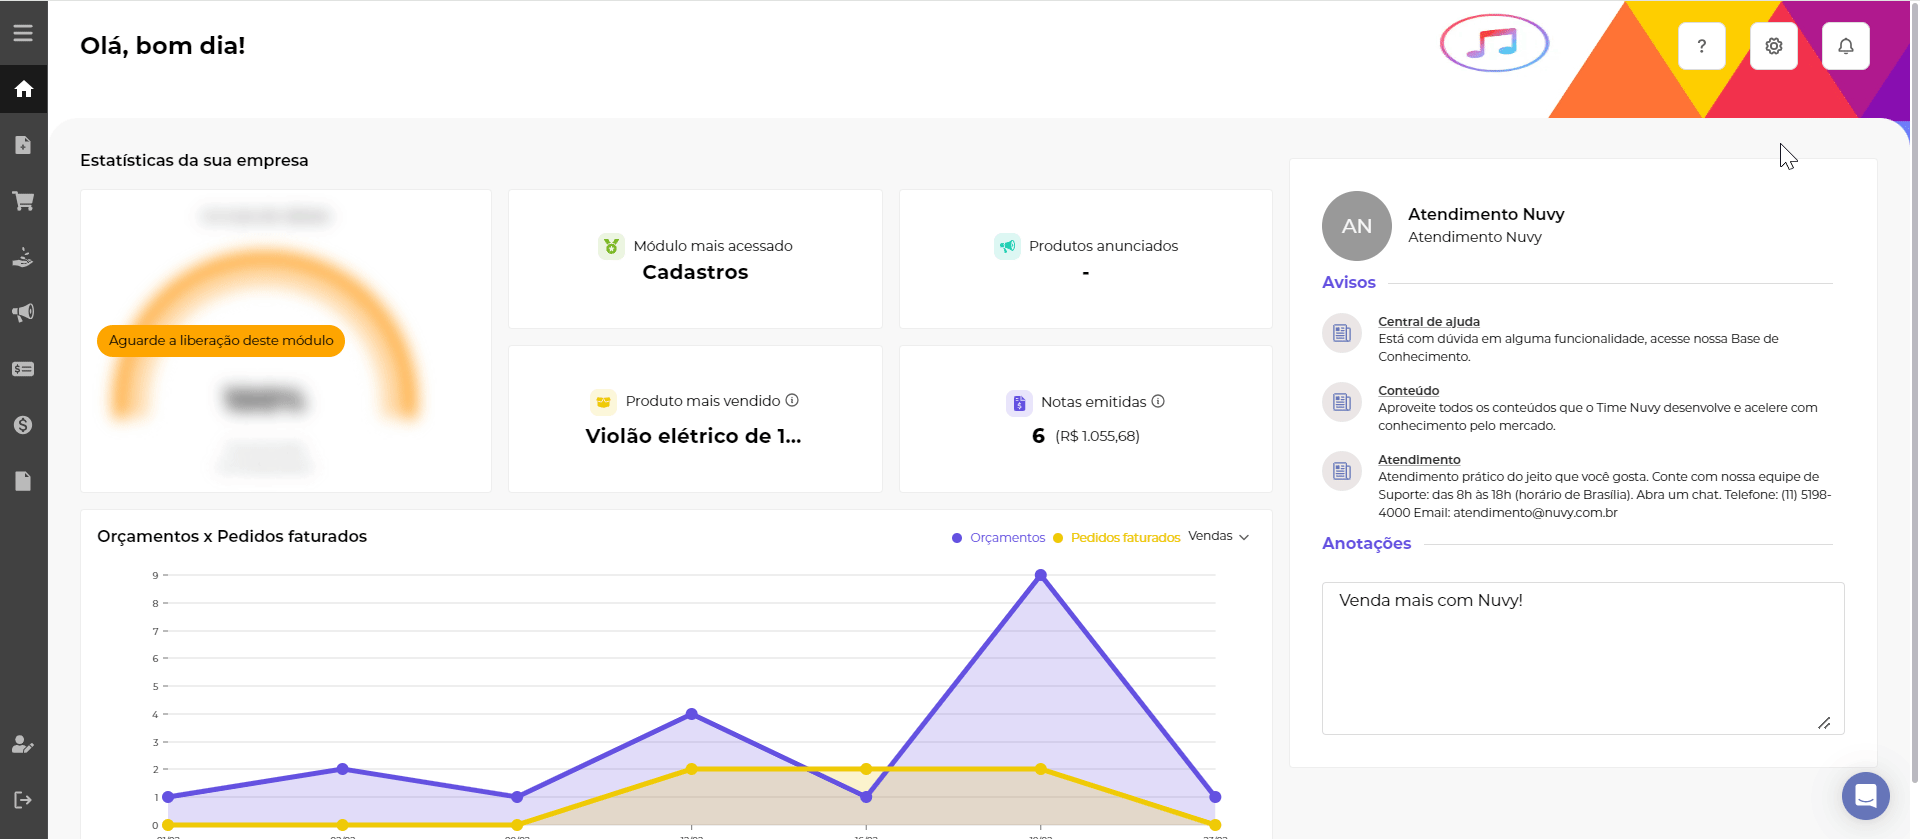Open the chat support bubble
Image resolution: width=1920 pixels, height=839 pixels.
(x=1865, y=796)
